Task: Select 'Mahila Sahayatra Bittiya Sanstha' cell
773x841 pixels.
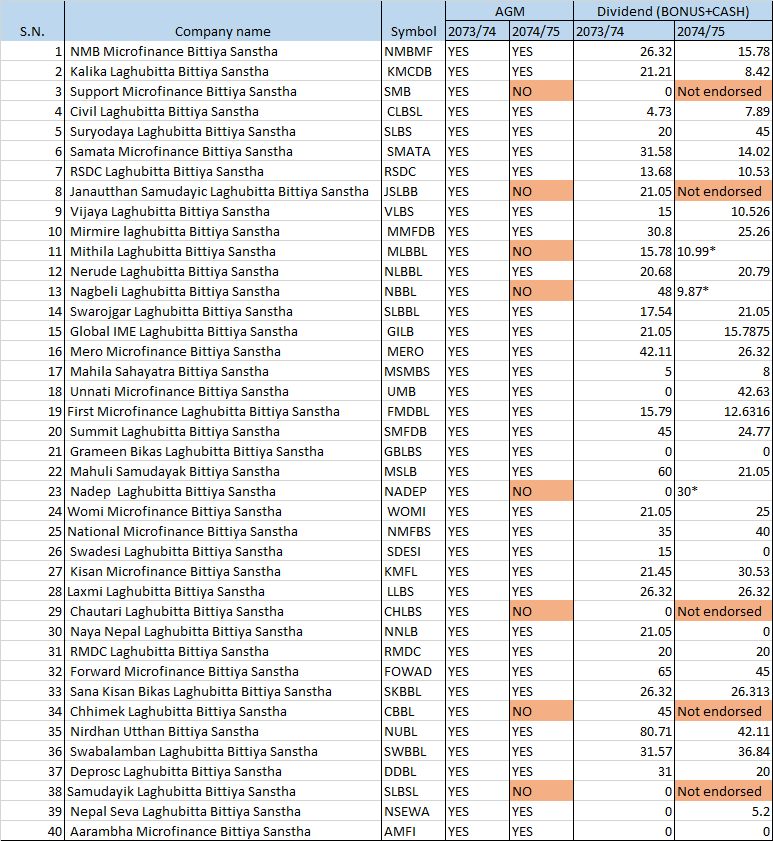Action: tap(223, 372)
